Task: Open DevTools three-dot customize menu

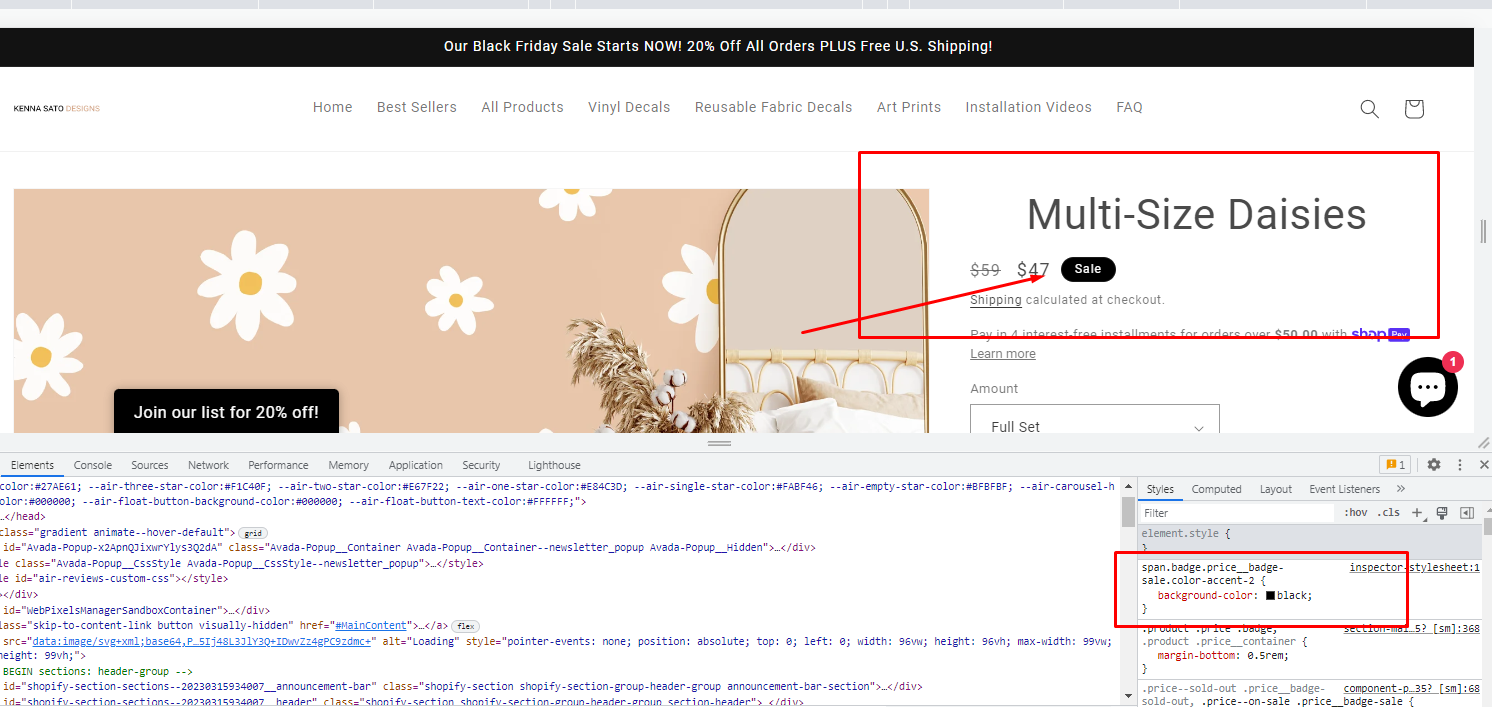Action: (1459, 465)
